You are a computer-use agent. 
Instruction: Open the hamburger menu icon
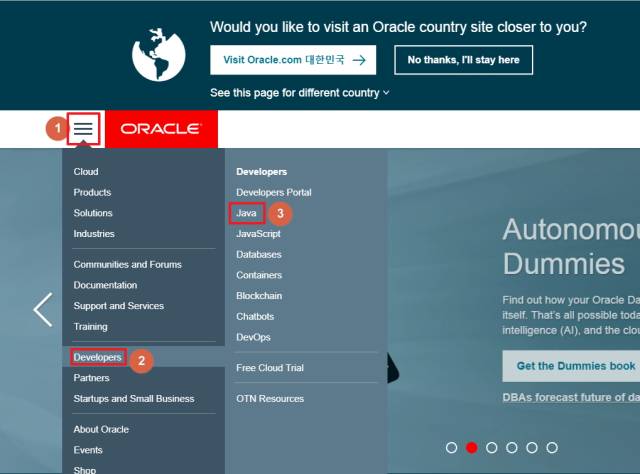(83, 129)
